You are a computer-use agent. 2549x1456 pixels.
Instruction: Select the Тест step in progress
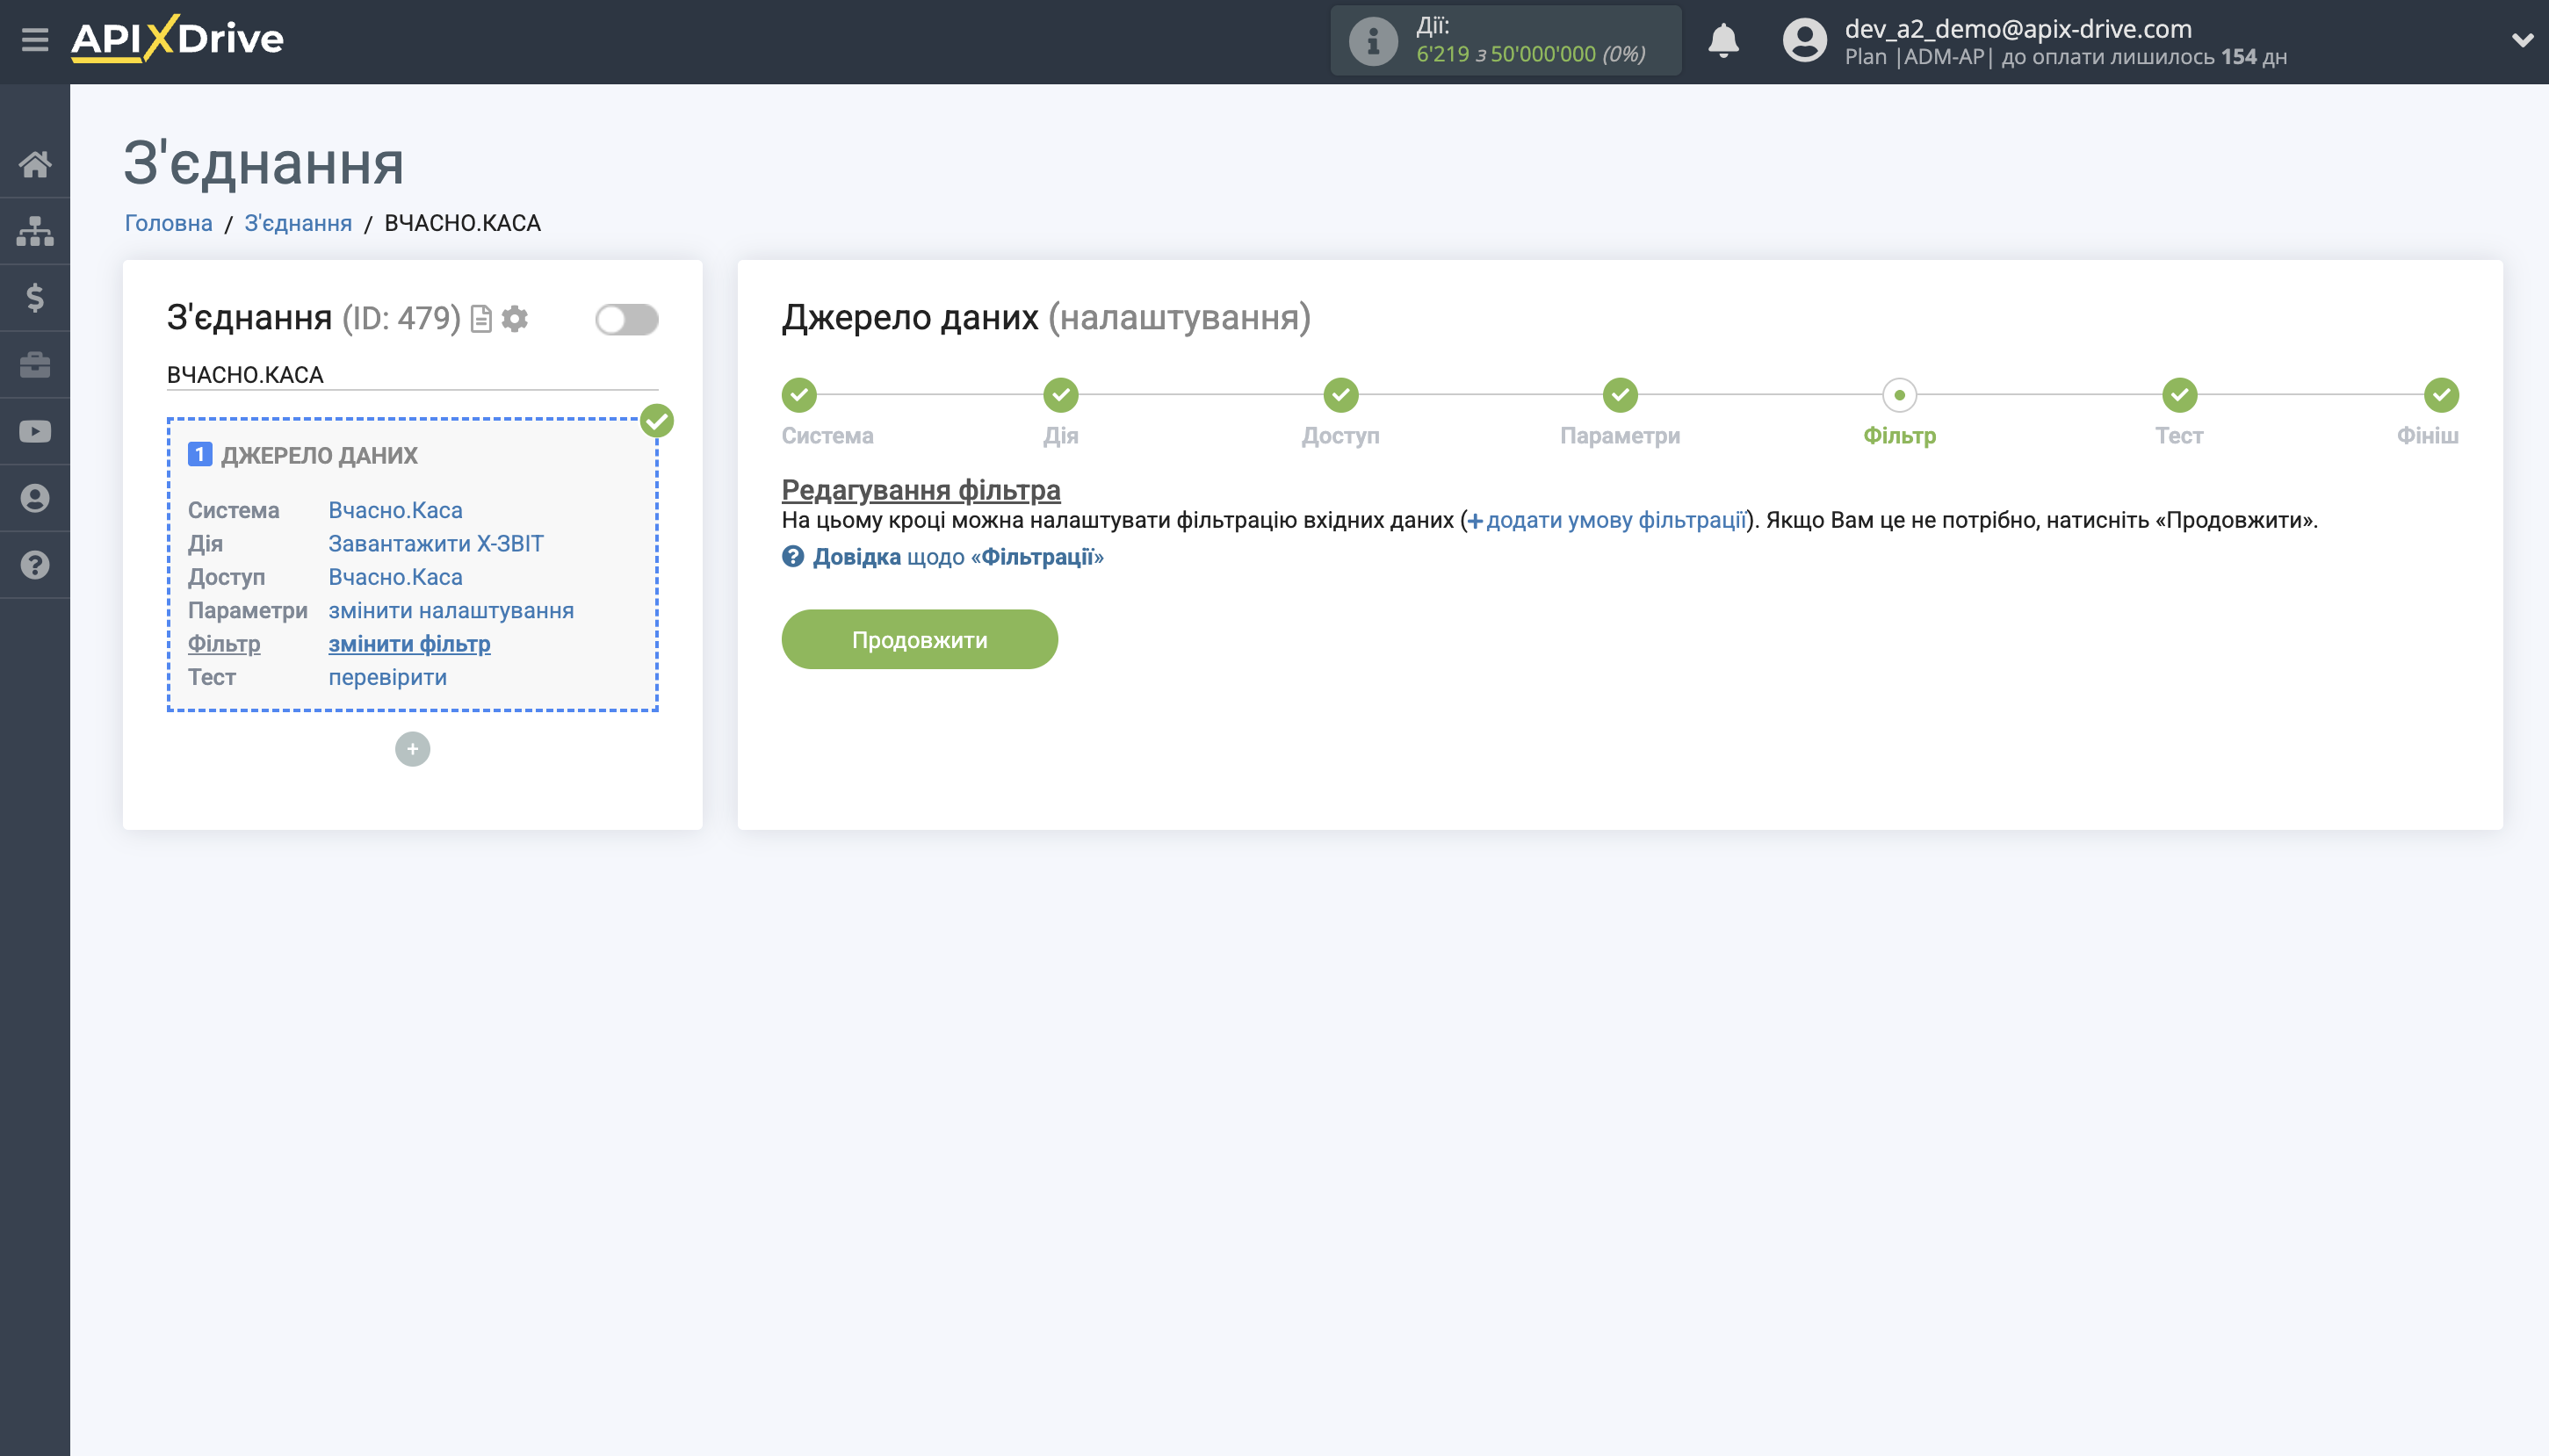click(2179, 396)
